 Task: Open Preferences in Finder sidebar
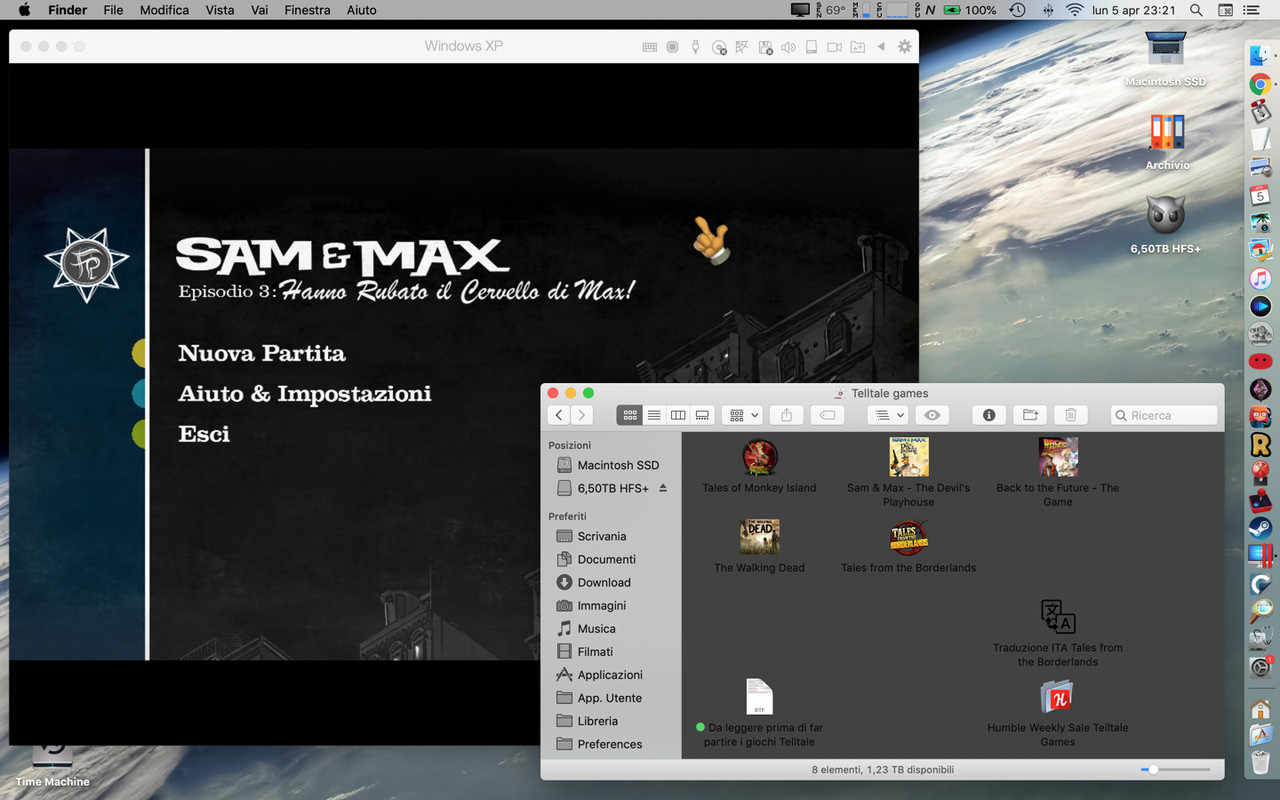click(x=611, y=744)
